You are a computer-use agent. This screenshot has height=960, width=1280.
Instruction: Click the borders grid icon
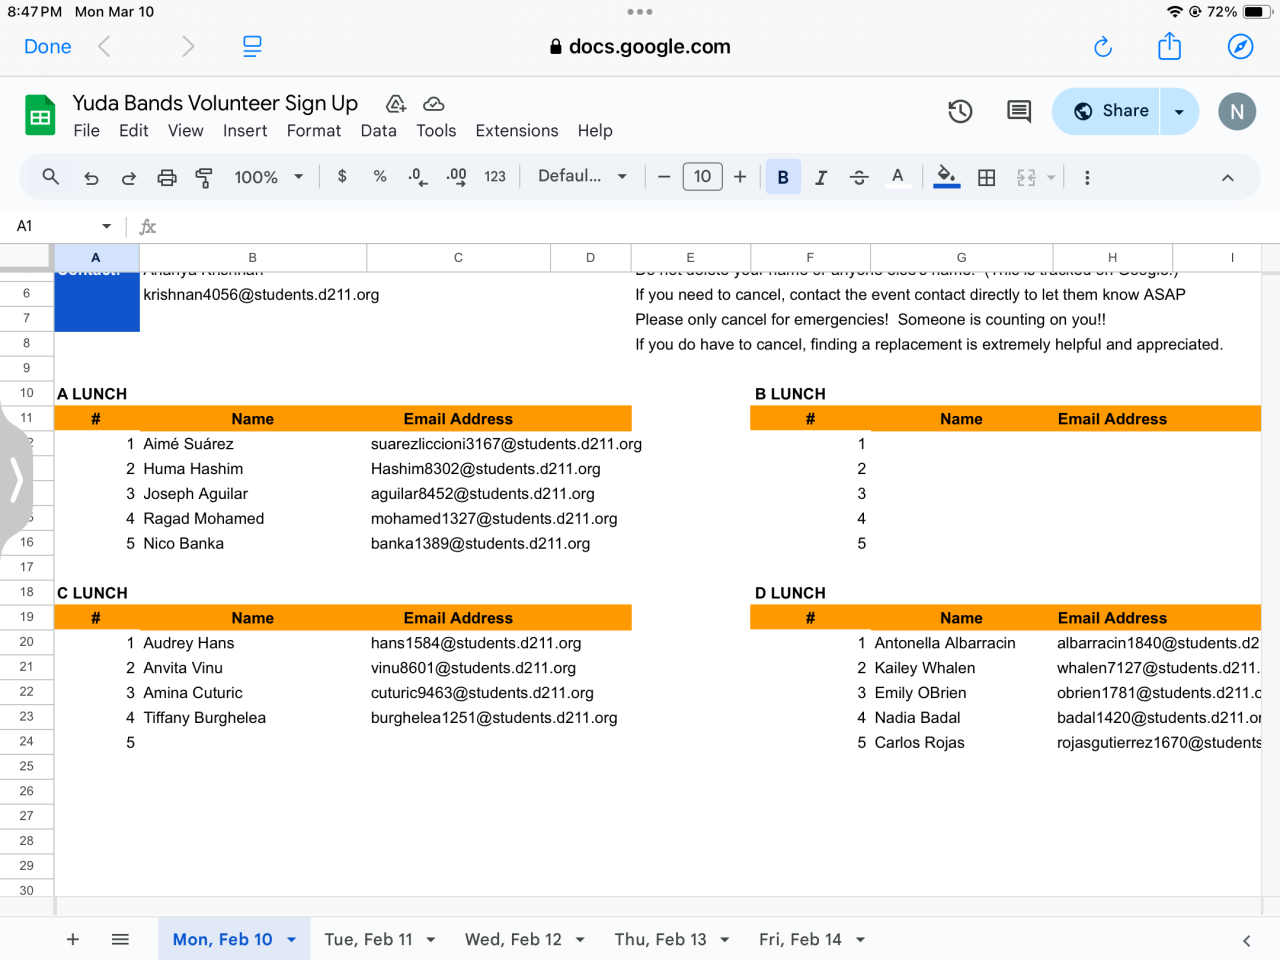(986, 178)
